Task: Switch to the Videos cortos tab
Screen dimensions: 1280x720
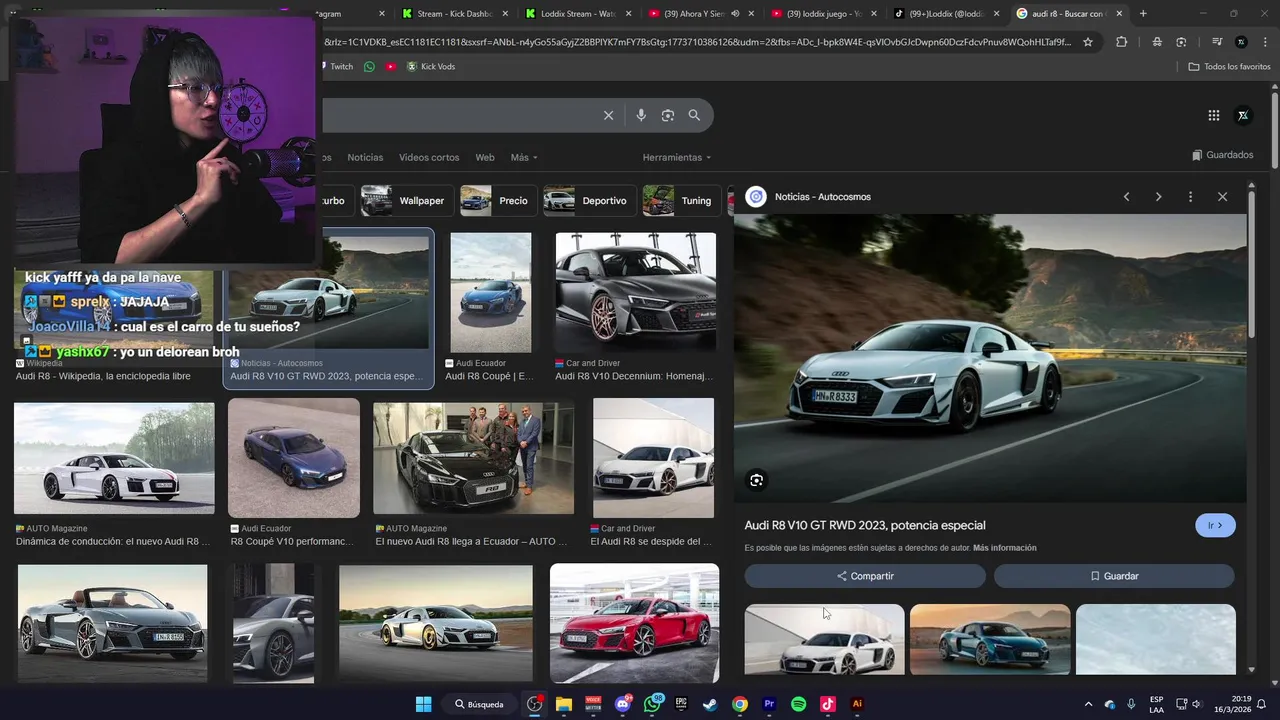Action: 429,158
